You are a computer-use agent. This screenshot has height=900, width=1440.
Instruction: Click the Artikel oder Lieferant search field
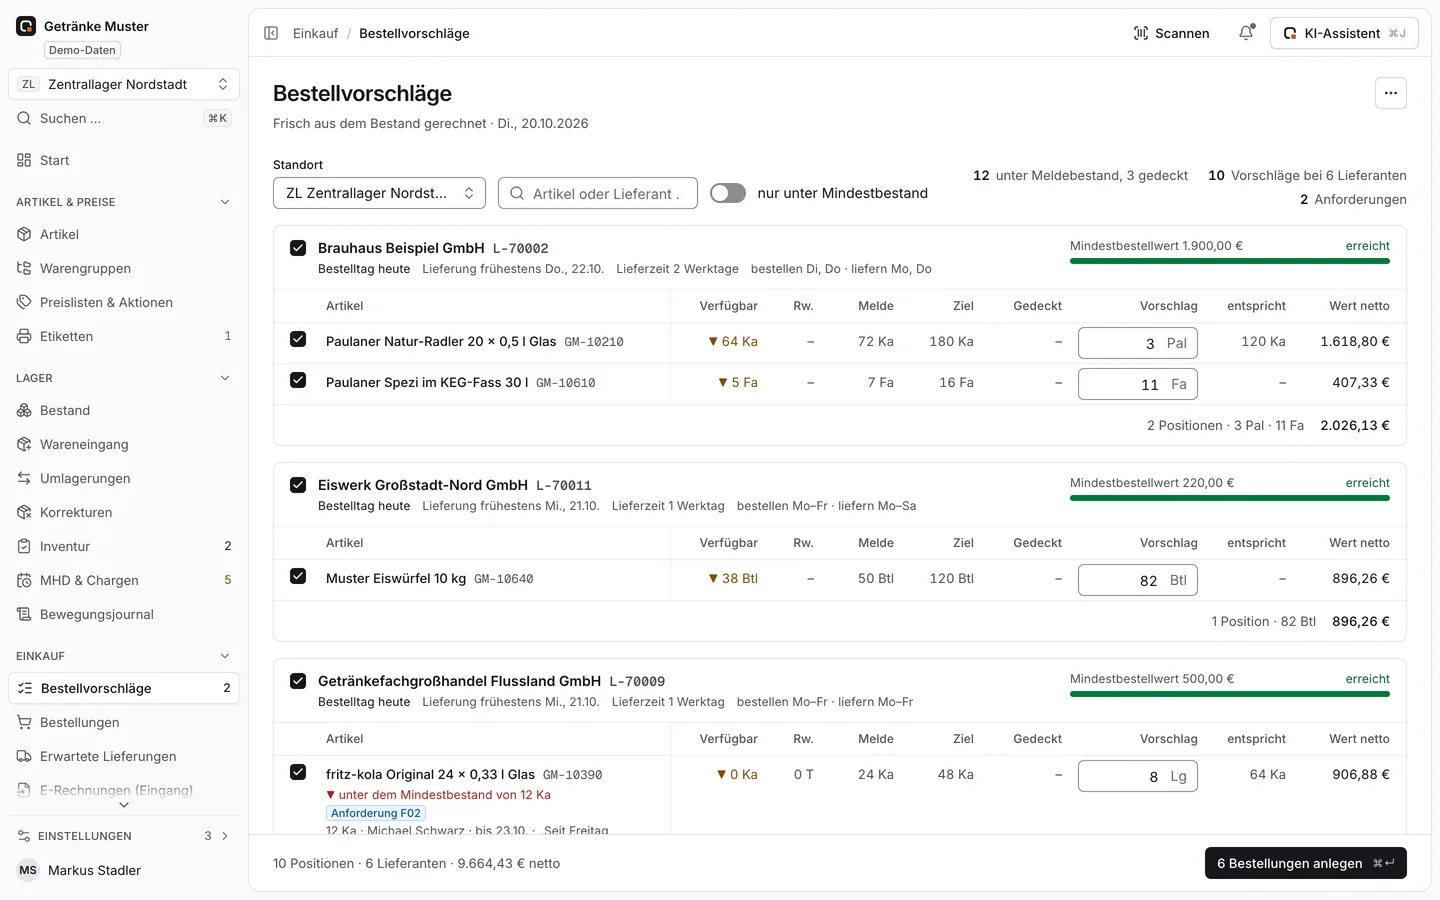(598, 193)
